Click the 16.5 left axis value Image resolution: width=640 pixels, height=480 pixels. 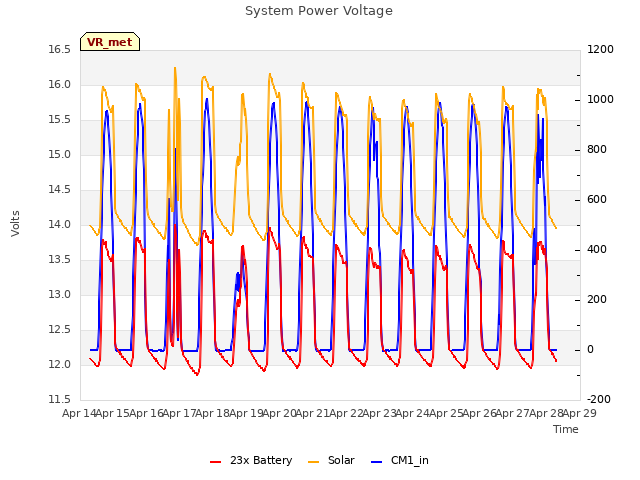[60, 50]
